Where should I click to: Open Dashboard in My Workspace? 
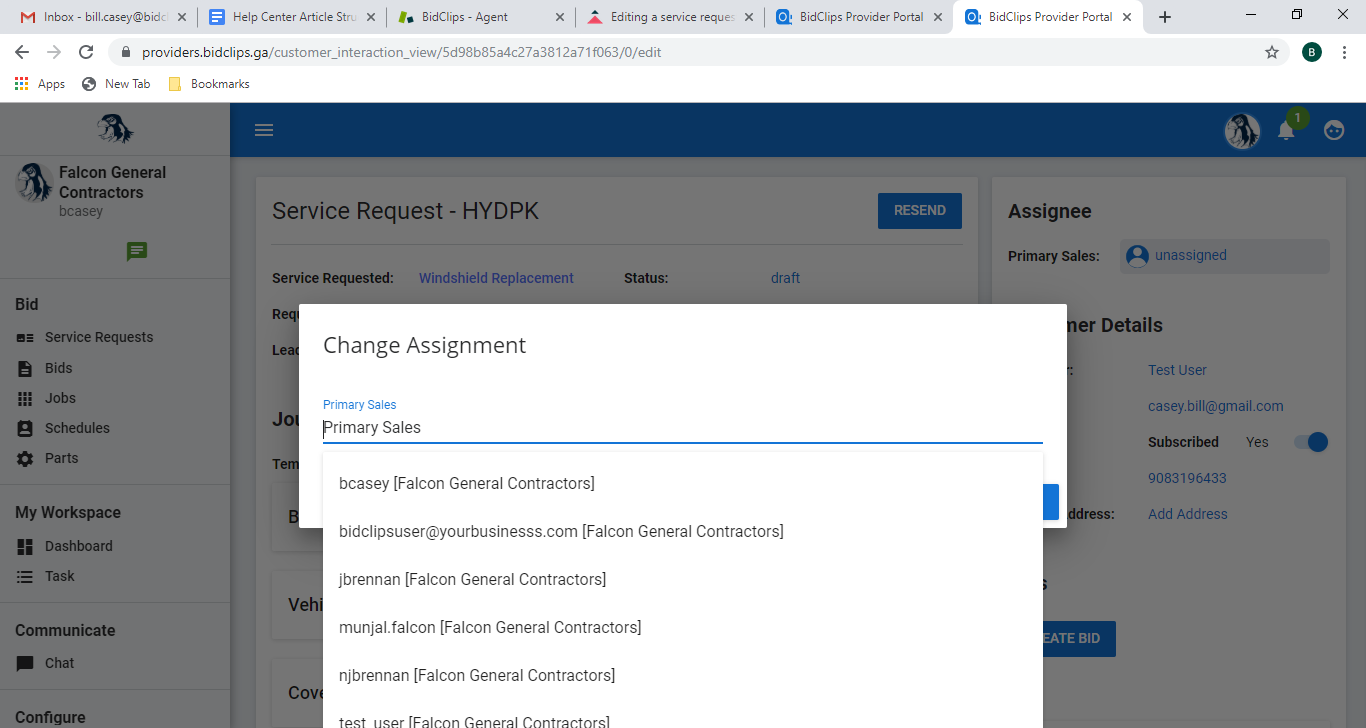click(x=78, y=546)
